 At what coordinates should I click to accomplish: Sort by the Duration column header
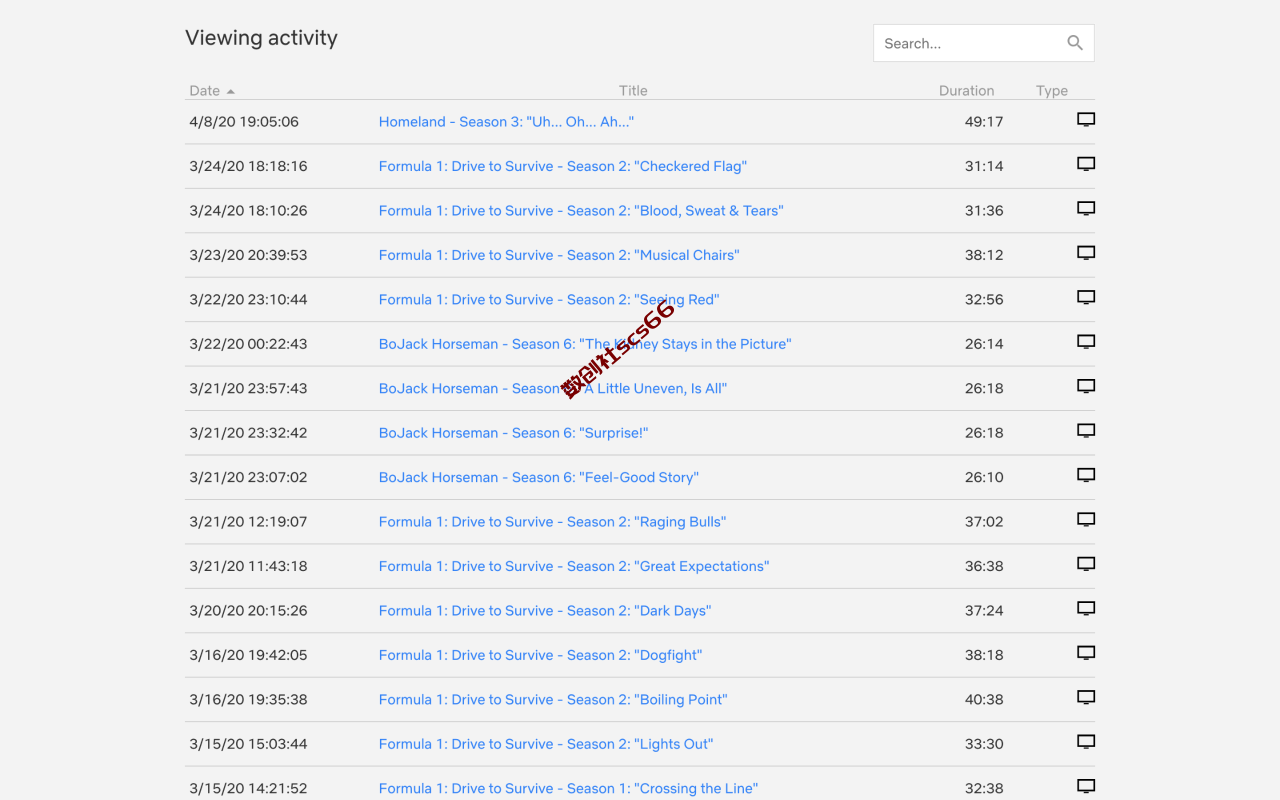point(966,91)
